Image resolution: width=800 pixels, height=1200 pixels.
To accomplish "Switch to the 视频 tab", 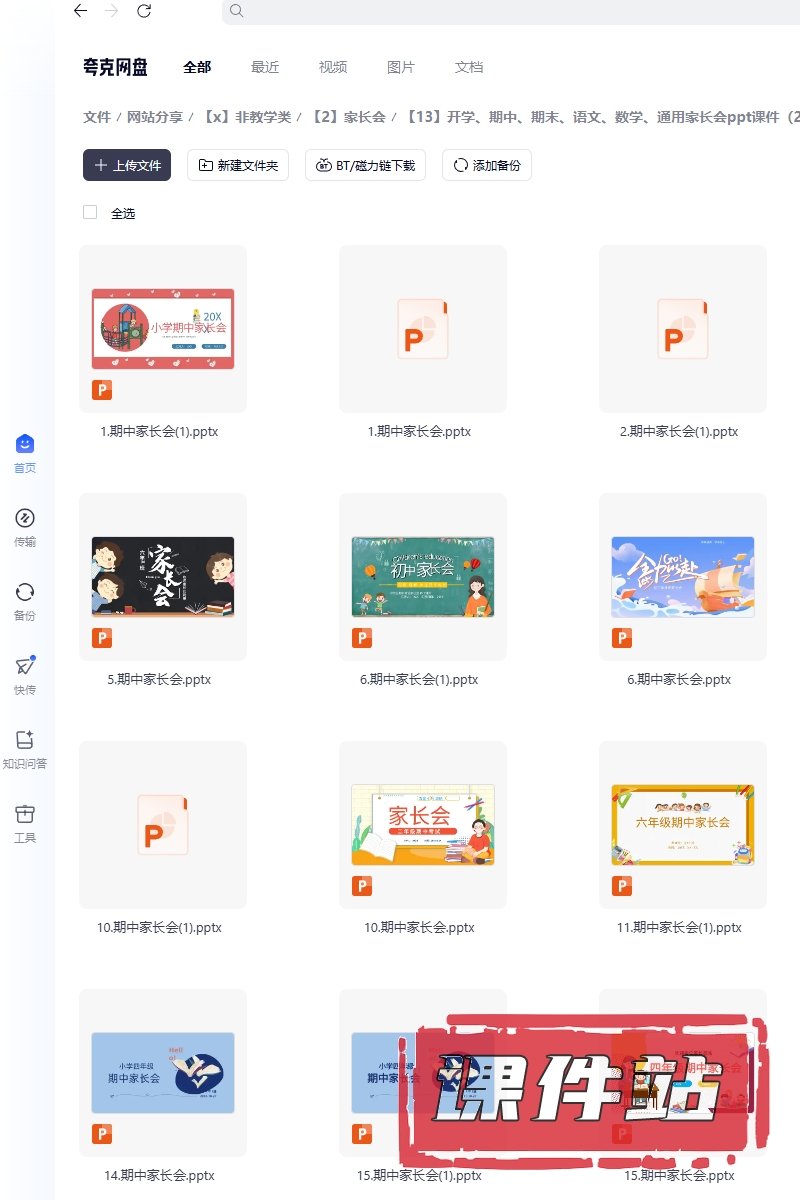I will click(333, 67).
